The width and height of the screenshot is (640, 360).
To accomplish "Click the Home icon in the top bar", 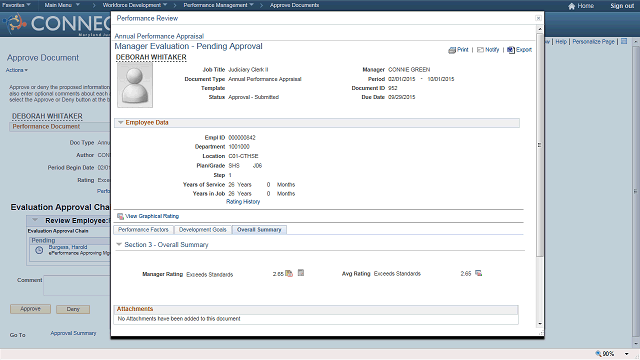I will coord(571,6).
